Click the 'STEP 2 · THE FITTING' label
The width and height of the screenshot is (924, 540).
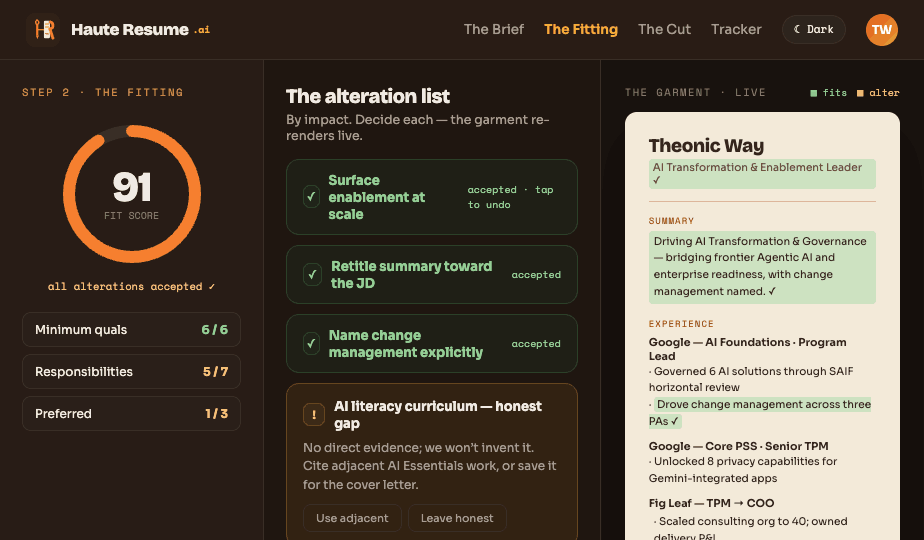(x=103, y=93)
